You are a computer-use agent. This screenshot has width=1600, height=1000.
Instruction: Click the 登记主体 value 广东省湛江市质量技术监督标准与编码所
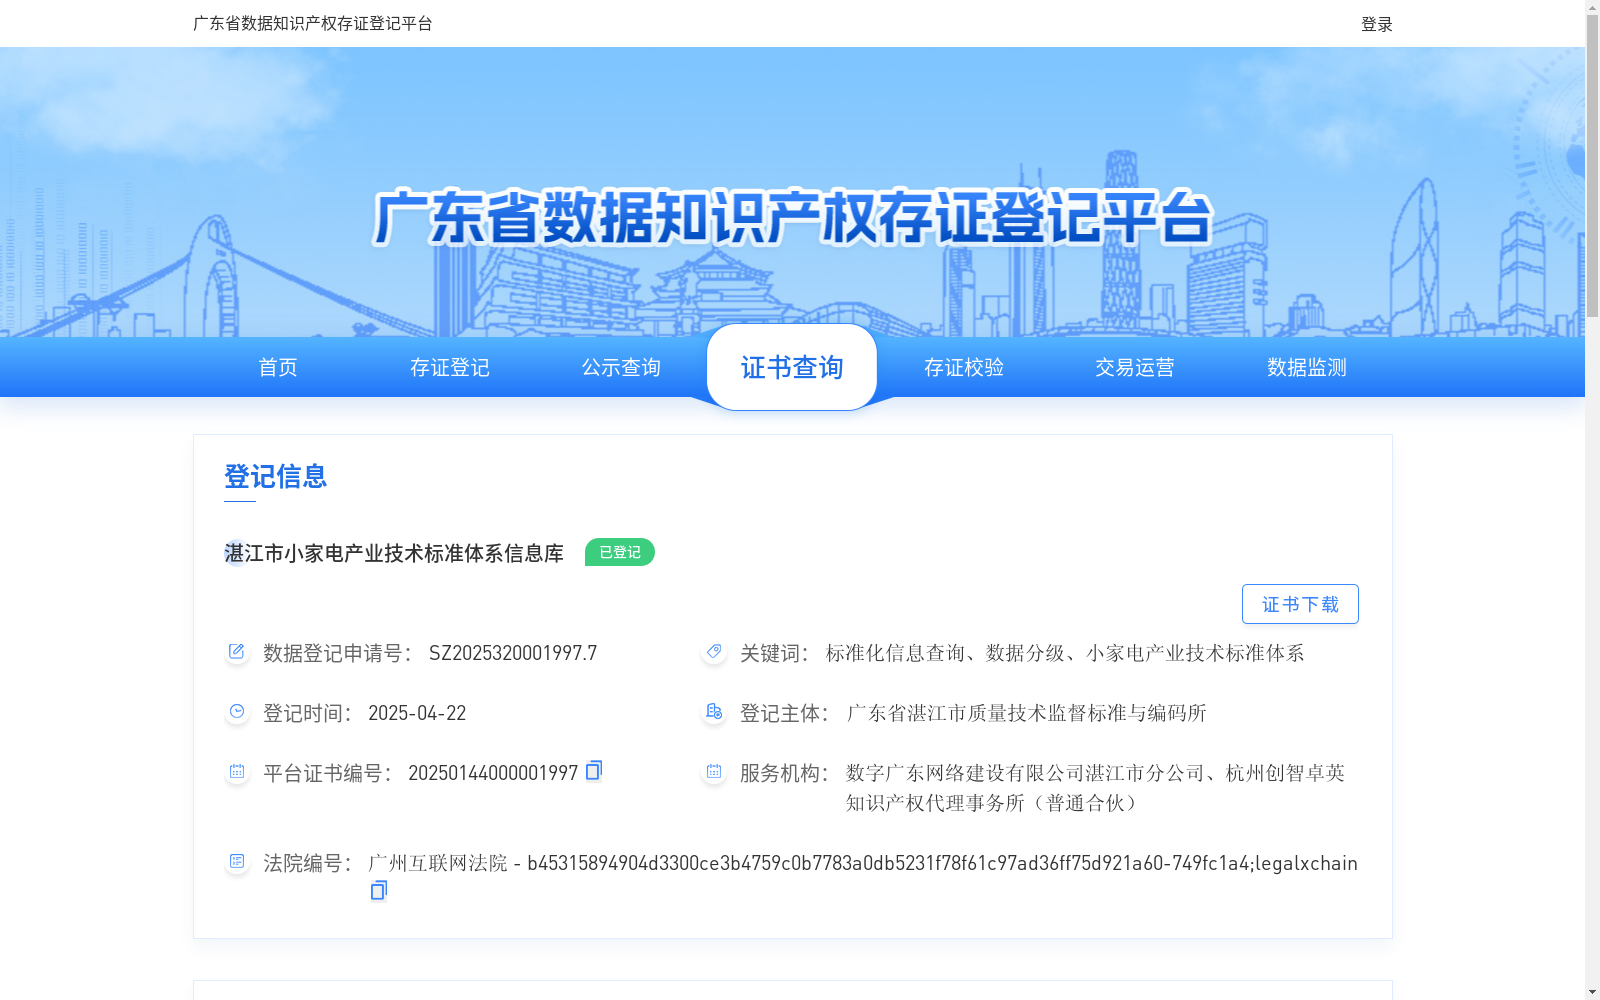[x=1026, y=713]
